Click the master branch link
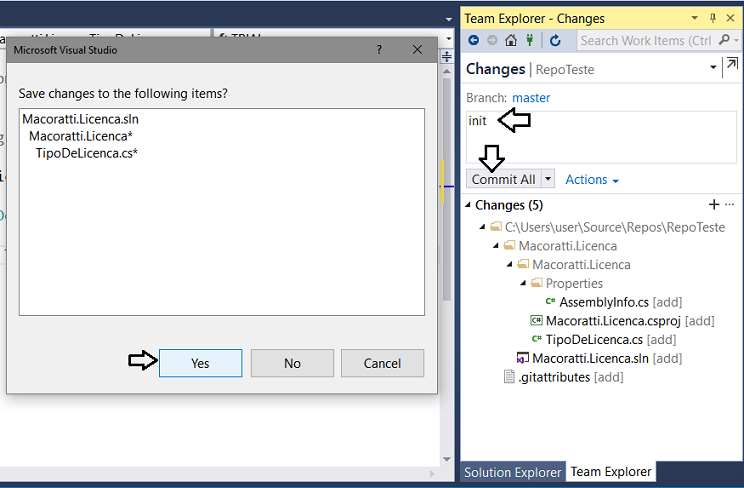This screenshot has width=744, height=488. pos(531,98)
